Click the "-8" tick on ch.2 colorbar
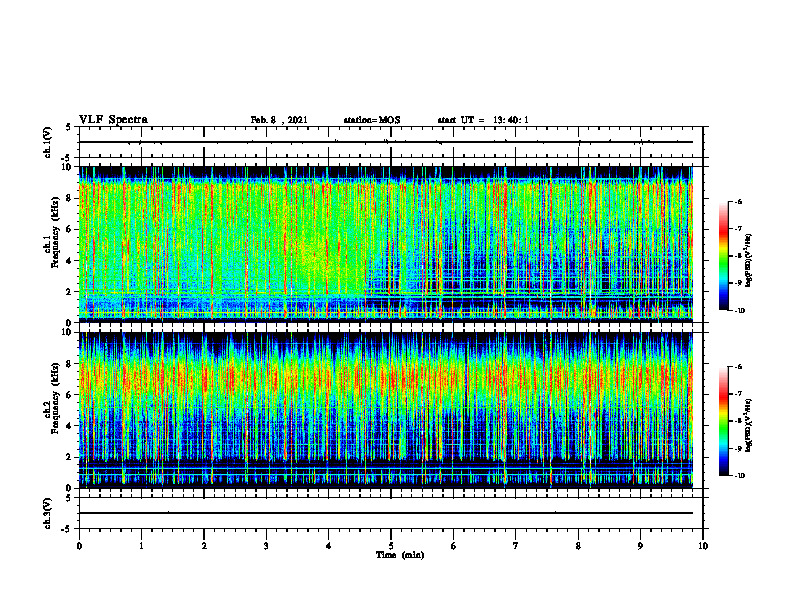The width and height of the screenshot is (792, 612). click(x=738, y=421)
